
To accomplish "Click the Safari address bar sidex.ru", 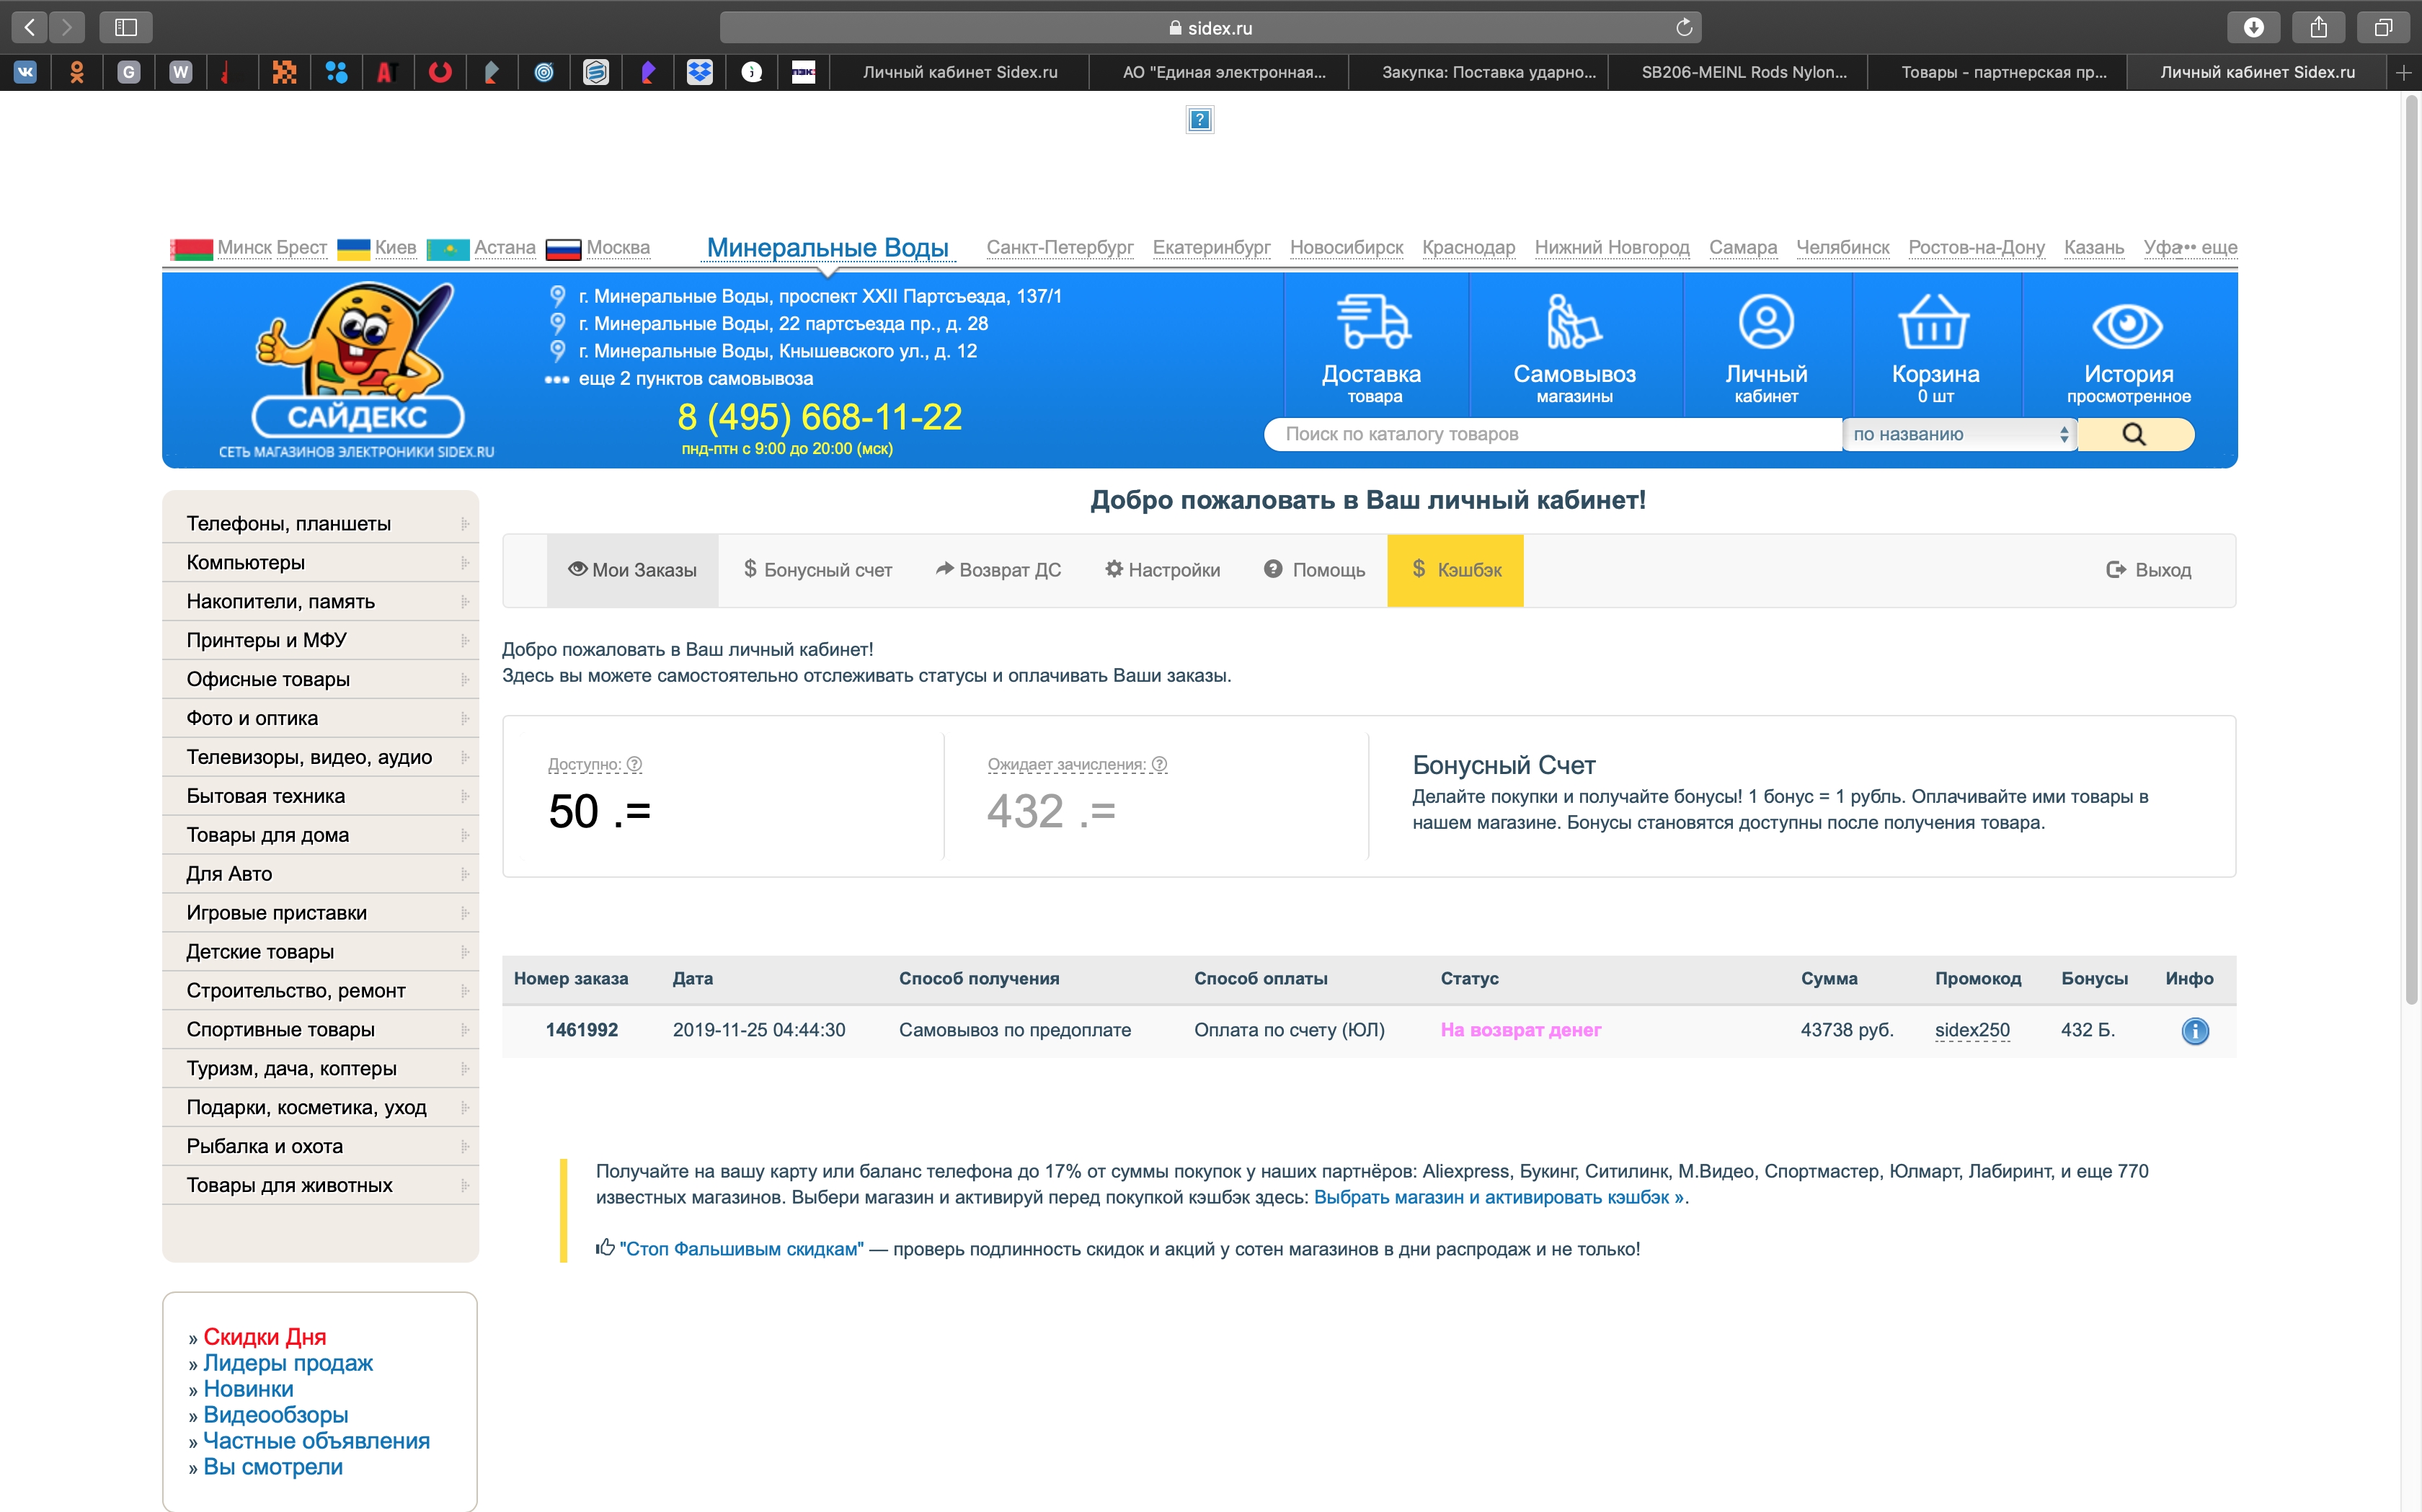I will (1210, 27).
